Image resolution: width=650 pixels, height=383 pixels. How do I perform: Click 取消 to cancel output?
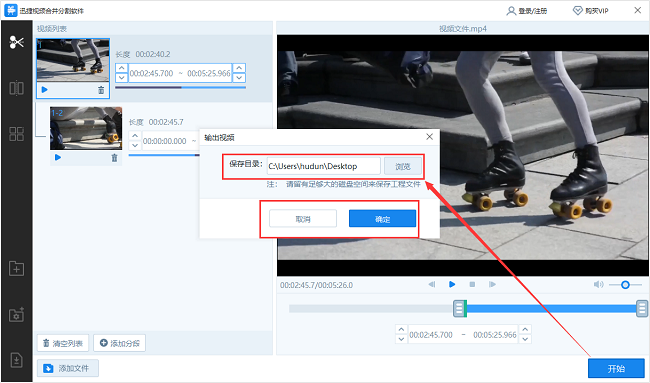point(303,219)
